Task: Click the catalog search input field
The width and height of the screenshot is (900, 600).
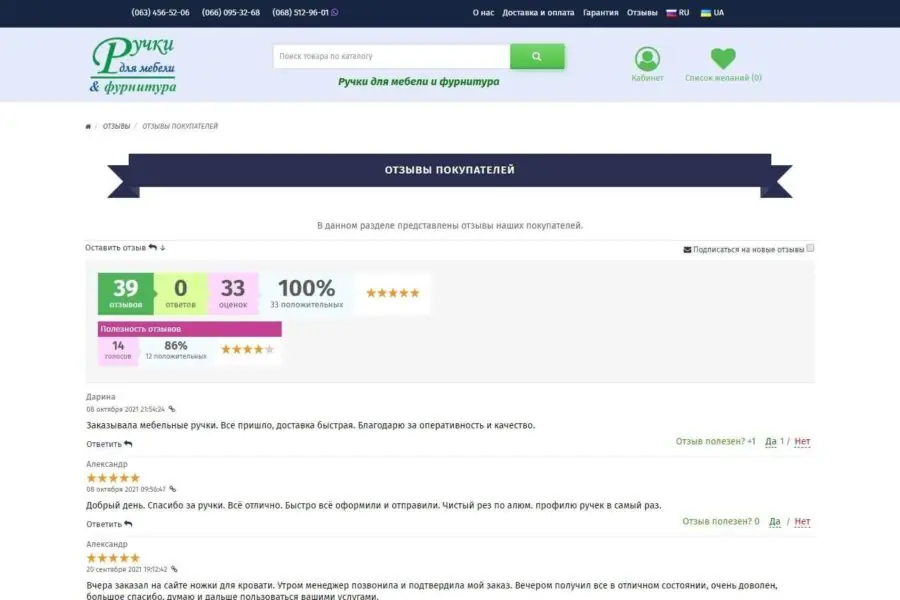Action: (391, 57)
